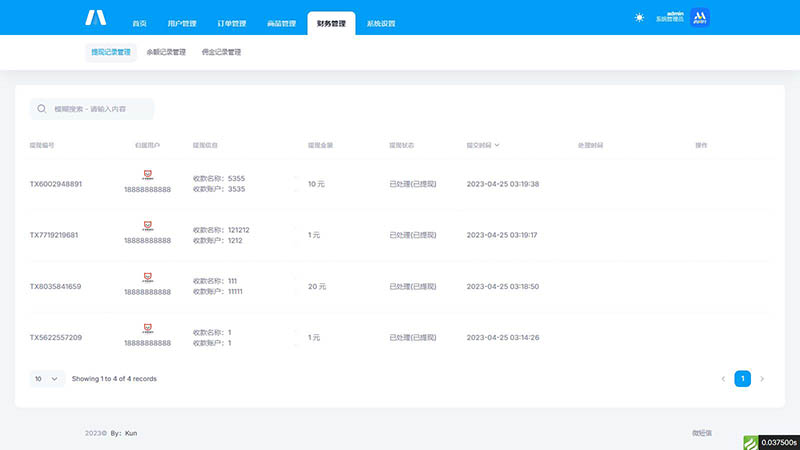Image resolution: width=800 pixels, height=450 pixels.
Task: Click the admin username text
Action: [x=675, y=13]
